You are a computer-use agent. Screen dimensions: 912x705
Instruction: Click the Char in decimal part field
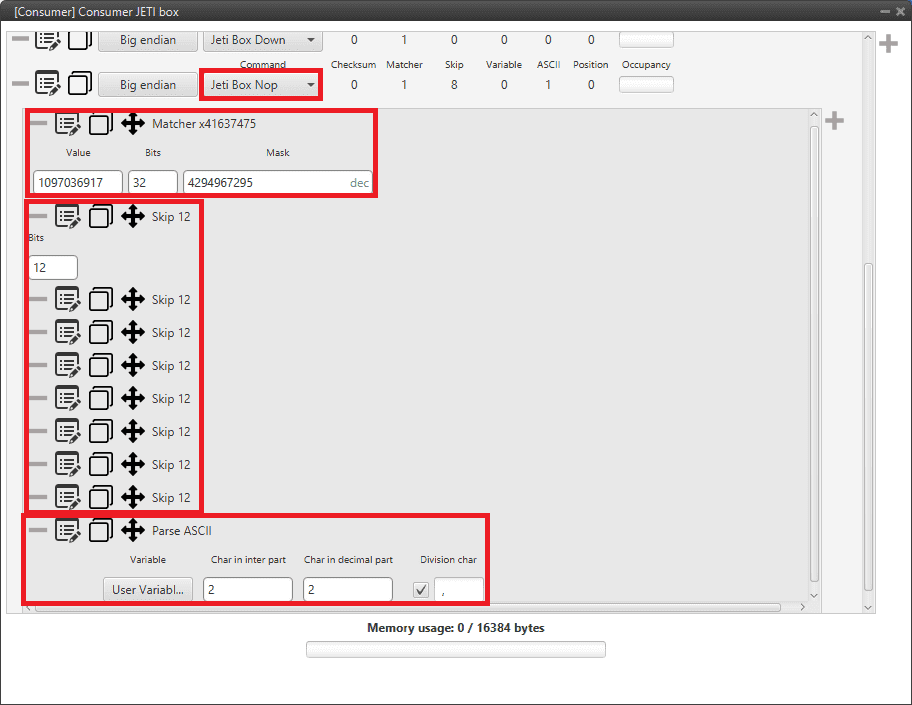(x=347, y=590)
